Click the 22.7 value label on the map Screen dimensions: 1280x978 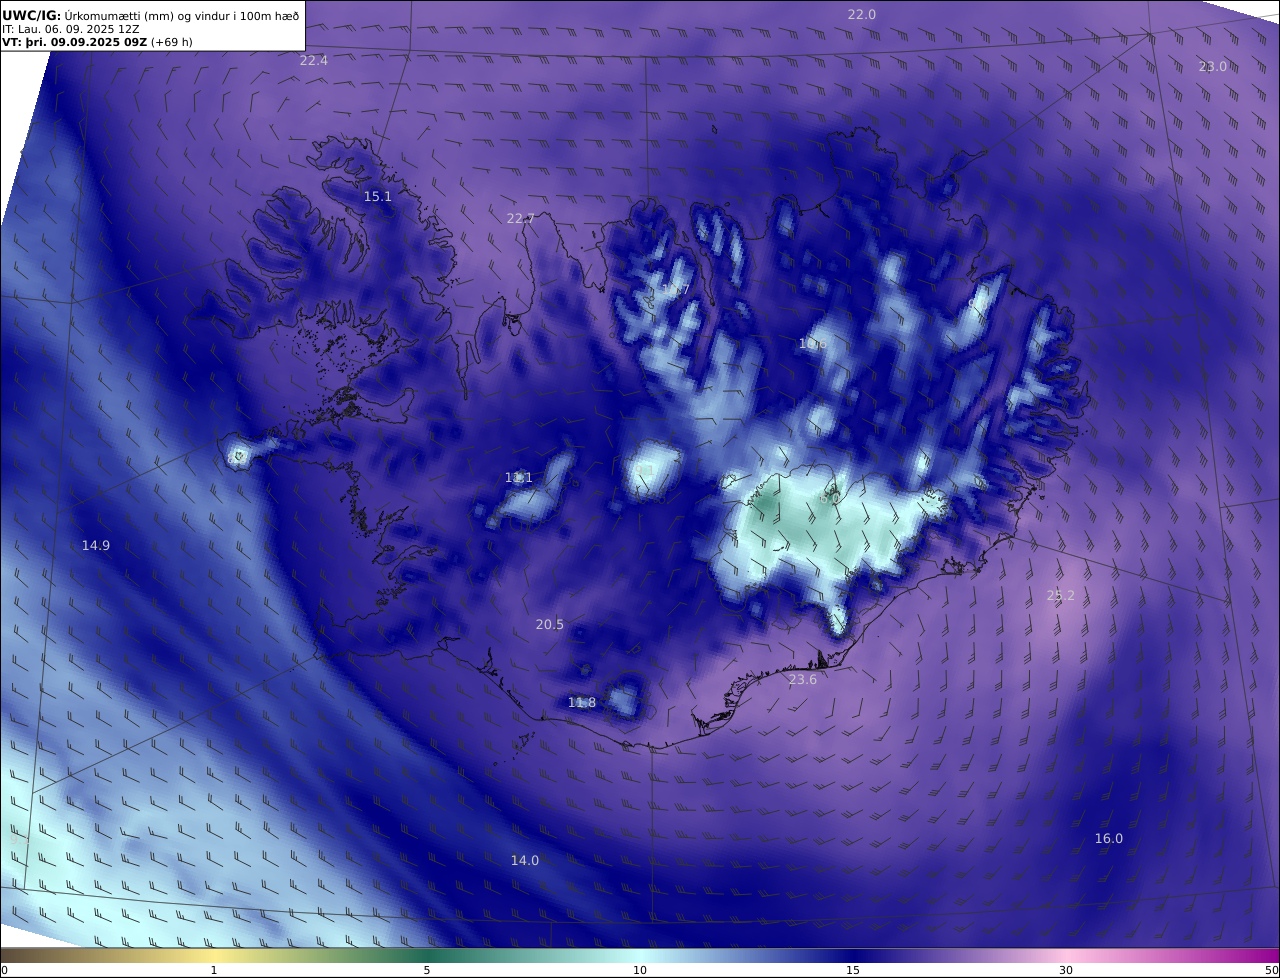click(x=520, y=218)
